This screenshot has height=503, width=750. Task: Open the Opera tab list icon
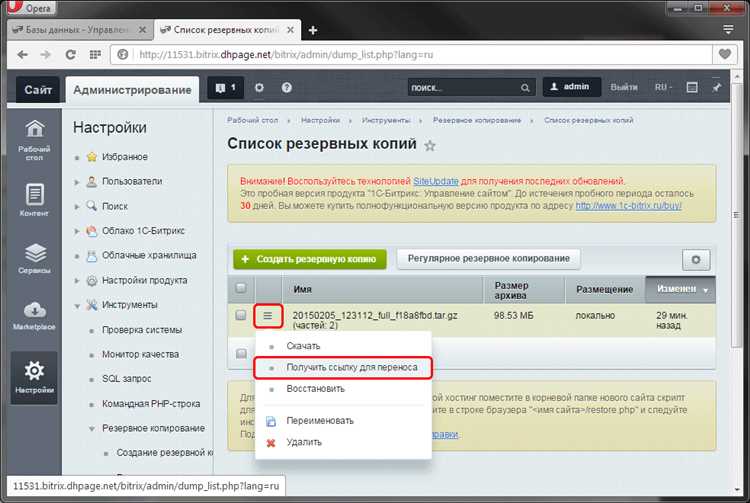click(728, 30)
